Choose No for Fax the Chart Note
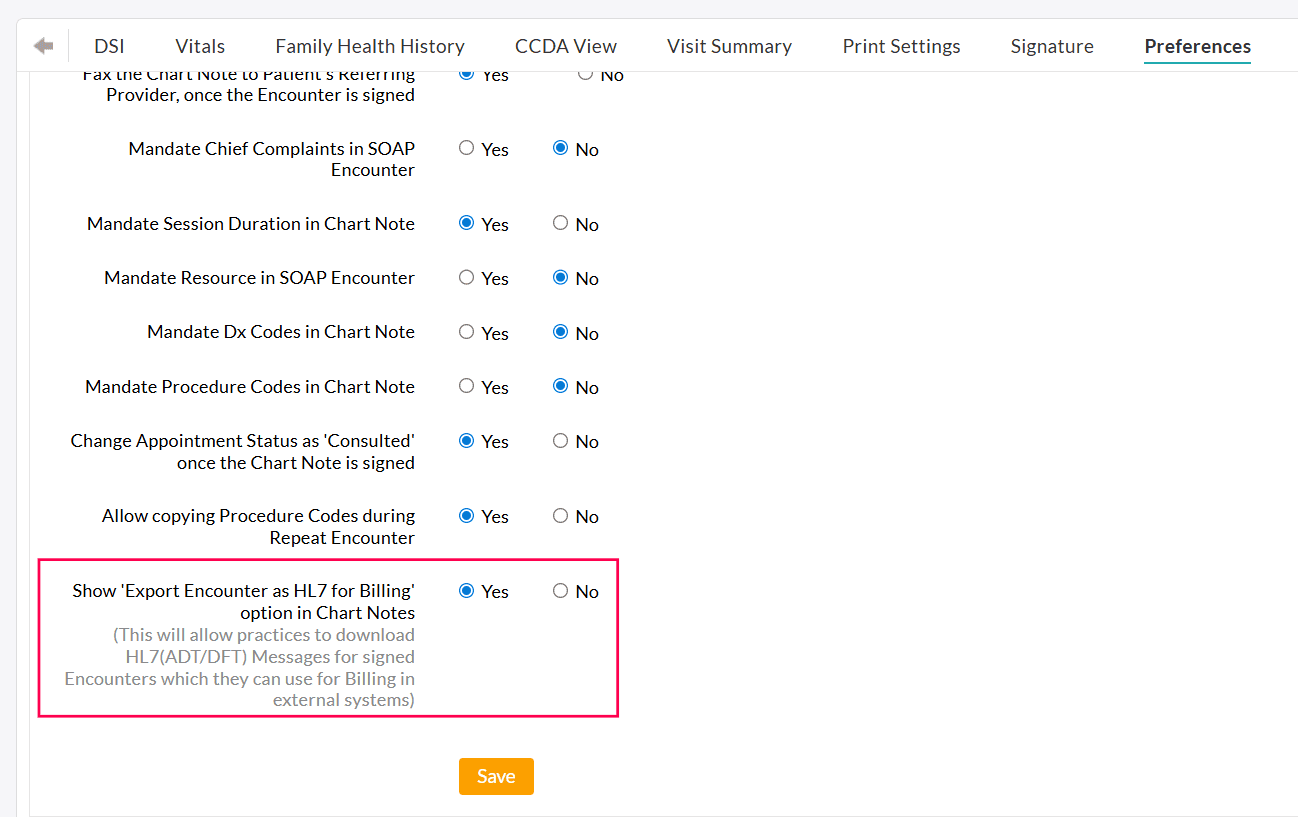This screenshot has width=1298, height=817. [585, 75]
